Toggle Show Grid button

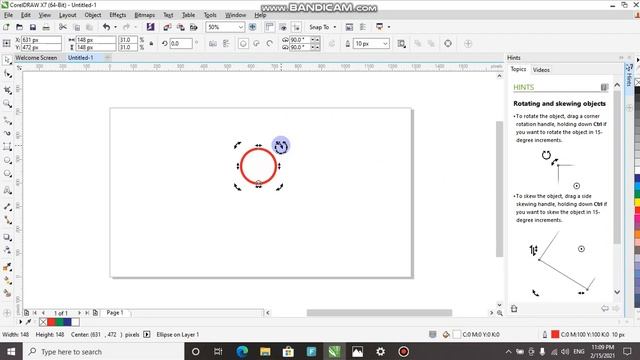[283, 27]
